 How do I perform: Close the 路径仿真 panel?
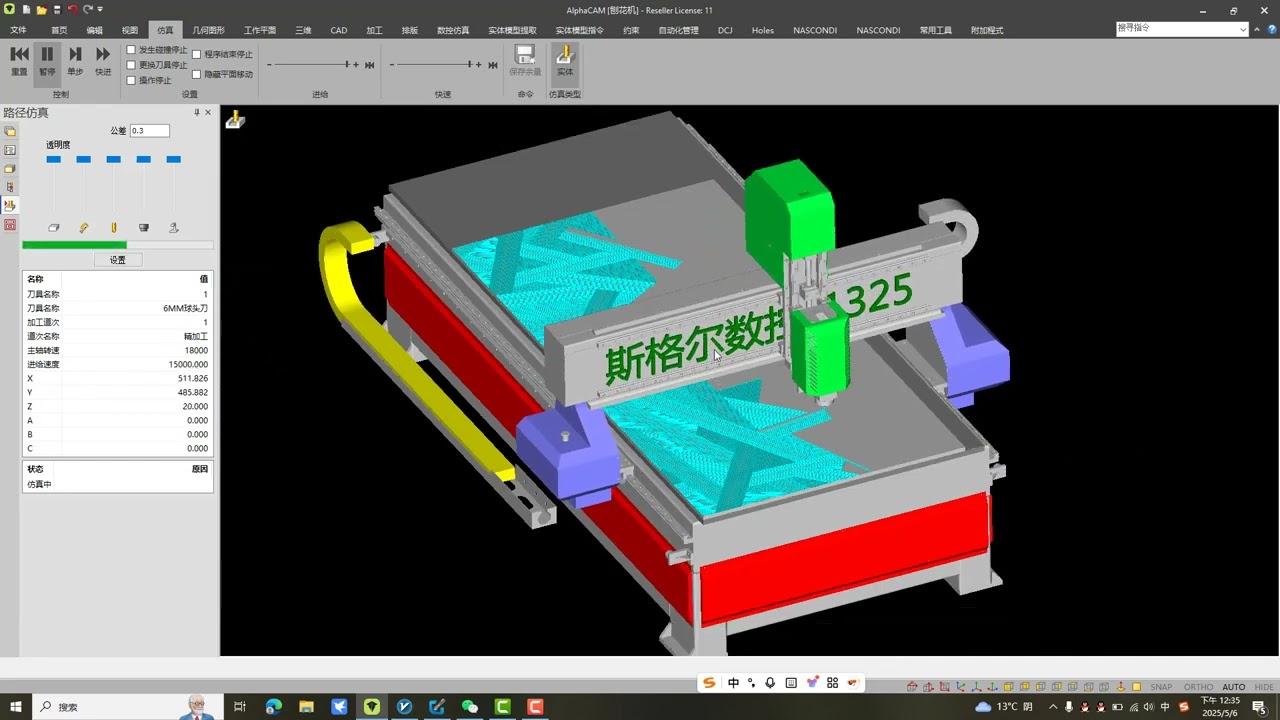208,113
